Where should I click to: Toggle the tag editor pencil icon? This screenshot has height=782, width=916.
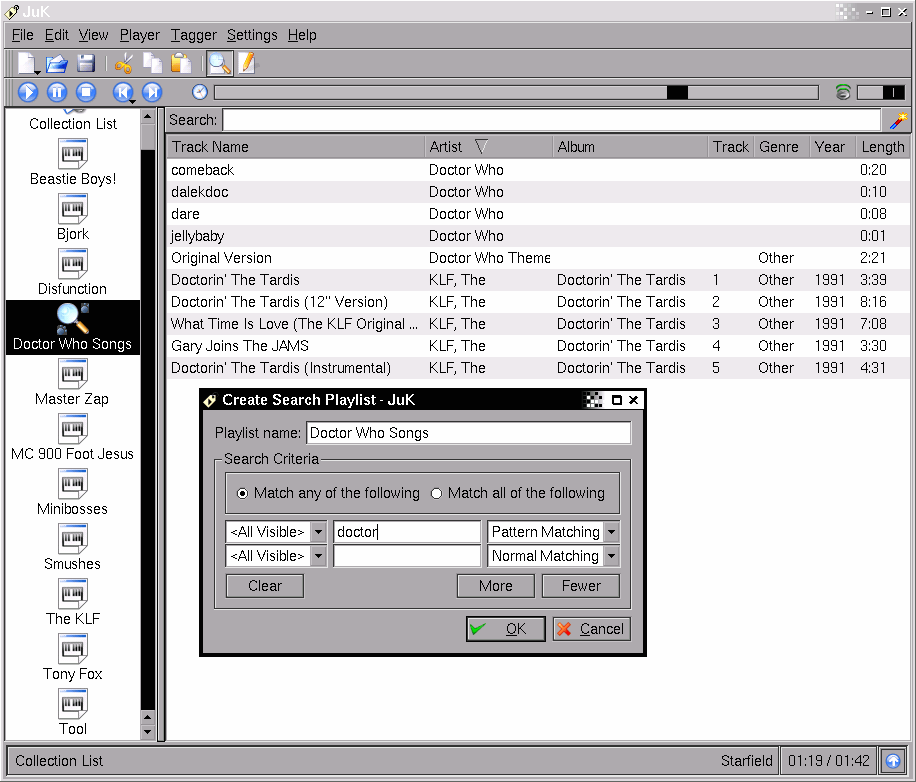point(246,64)
